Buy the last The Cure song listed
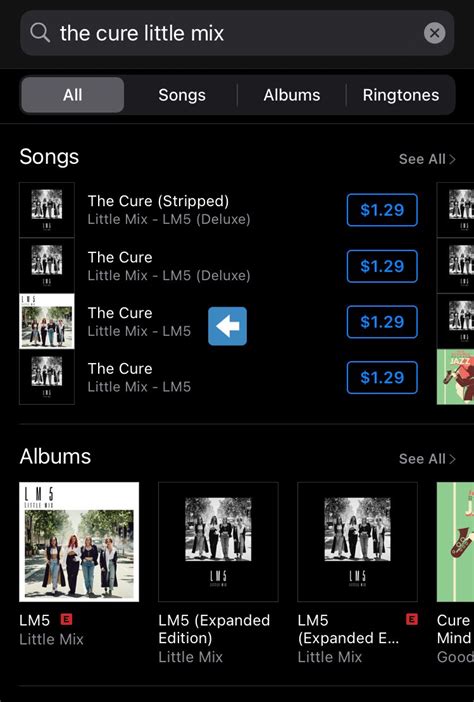This screenshot has width=474, height=702. (x=382, y=377)
